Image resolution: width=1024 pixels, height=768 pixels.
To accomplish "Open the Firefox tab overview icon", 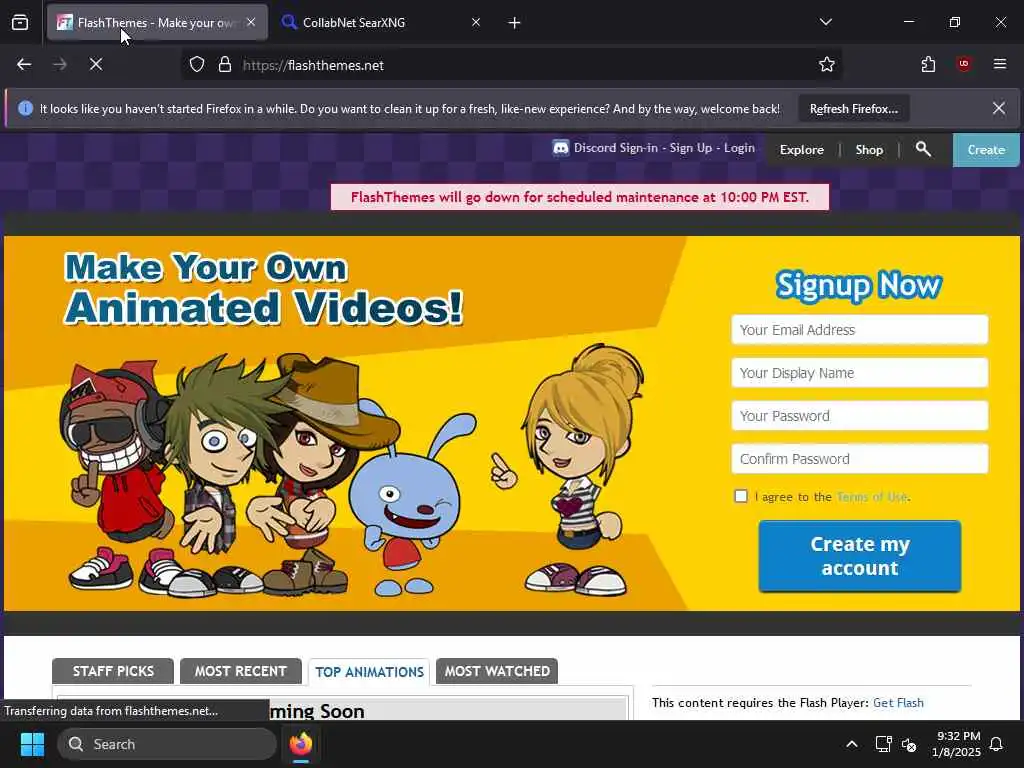I will 20,22.
